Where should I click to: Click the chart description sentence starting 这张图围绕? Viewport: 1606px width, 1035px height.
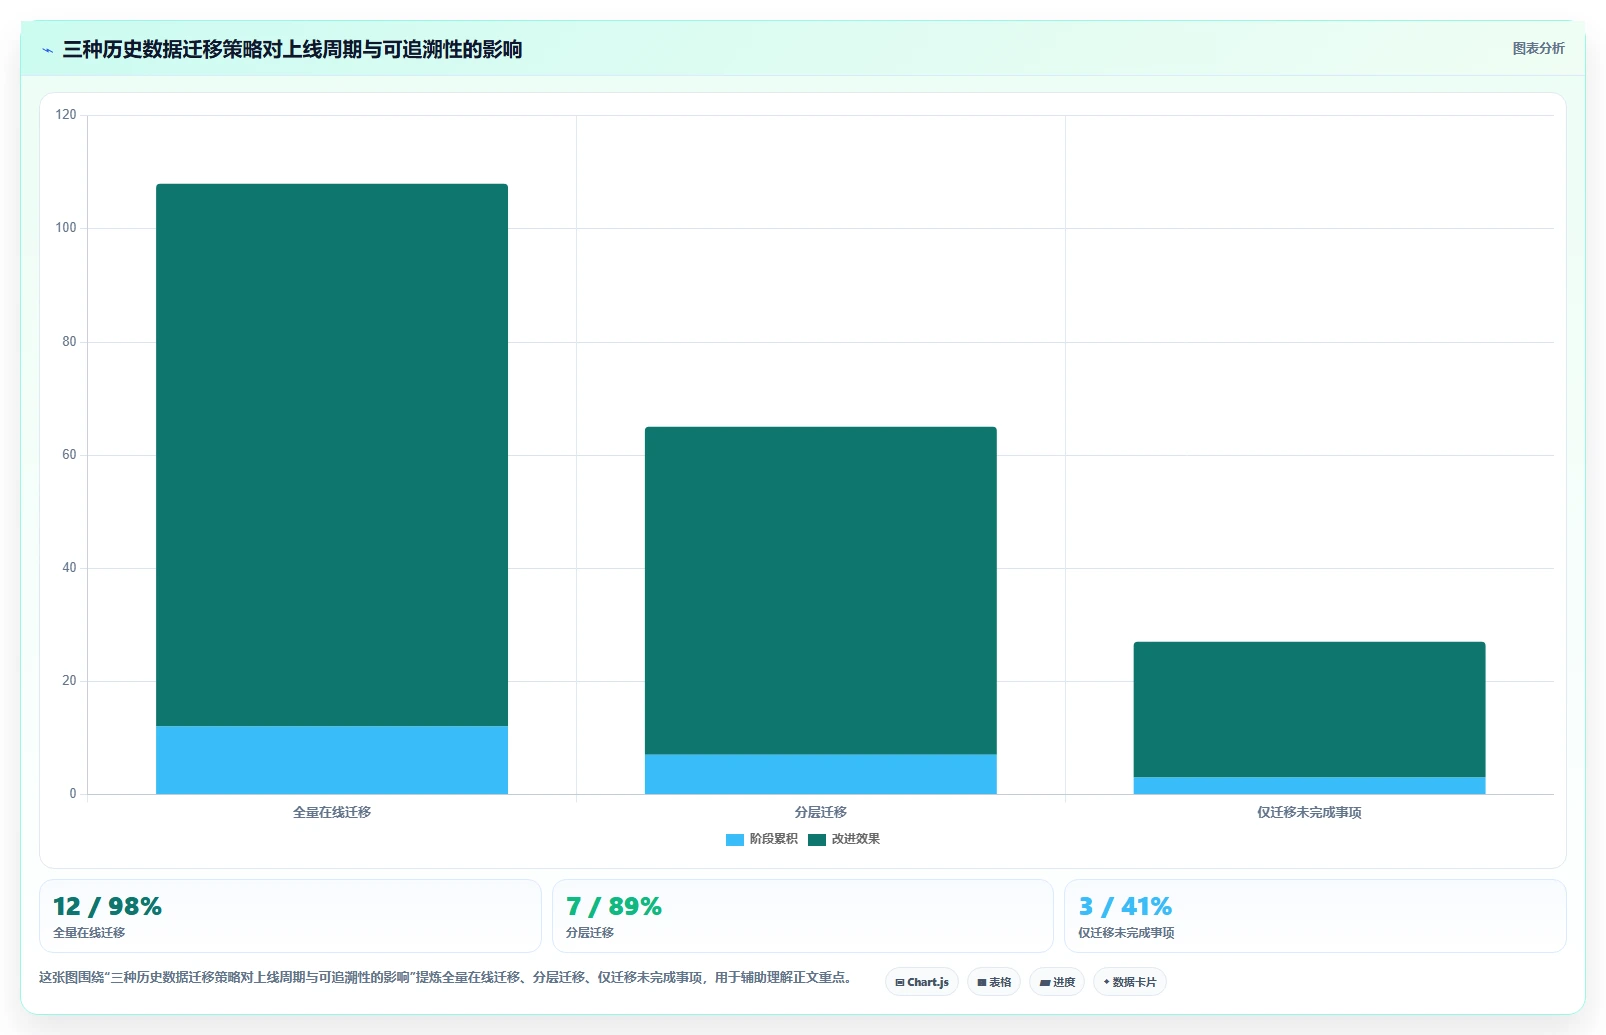click(446, 977)
